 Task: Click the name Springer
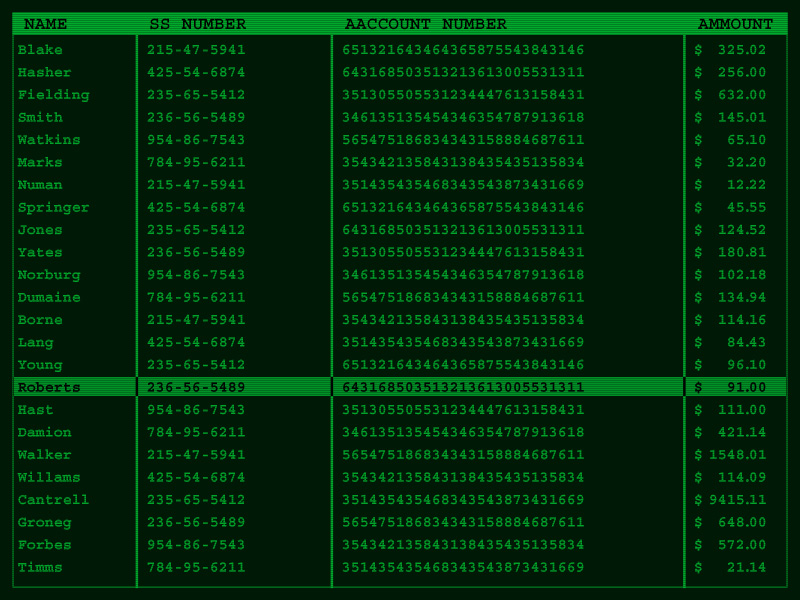point(53,208)
